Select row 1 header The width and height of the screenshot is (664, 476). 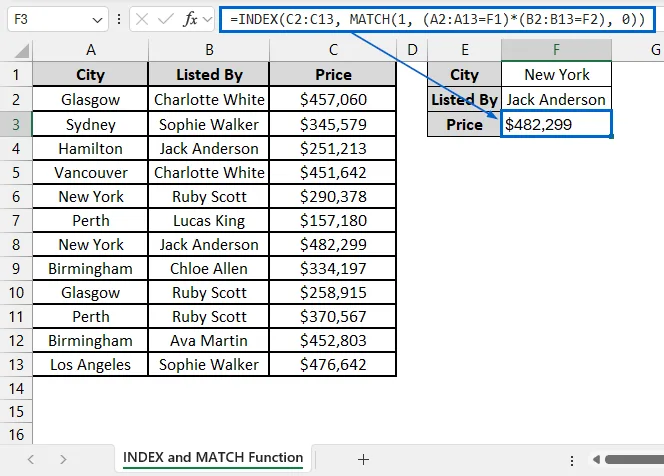16,75
